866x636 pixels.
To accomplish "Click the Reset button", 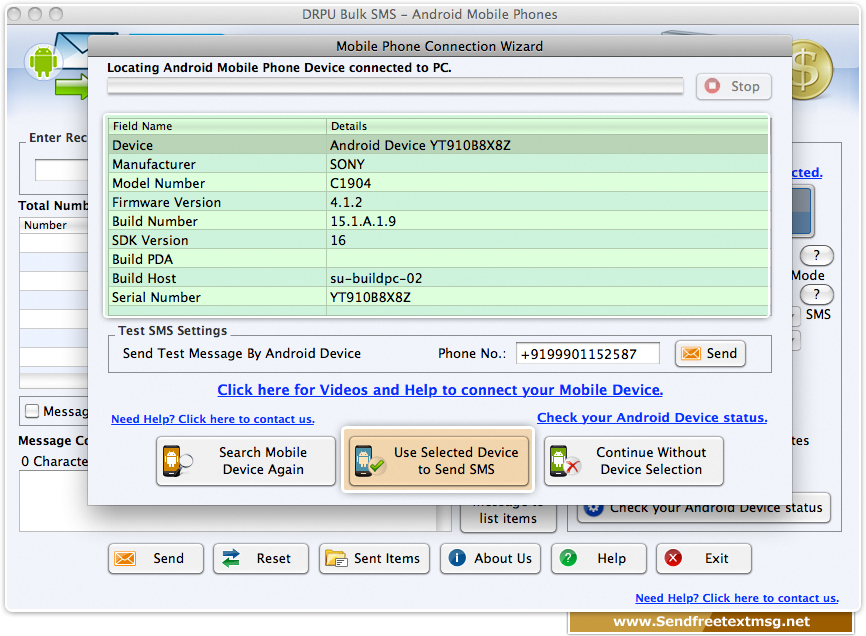I will [x=261, y=559].
